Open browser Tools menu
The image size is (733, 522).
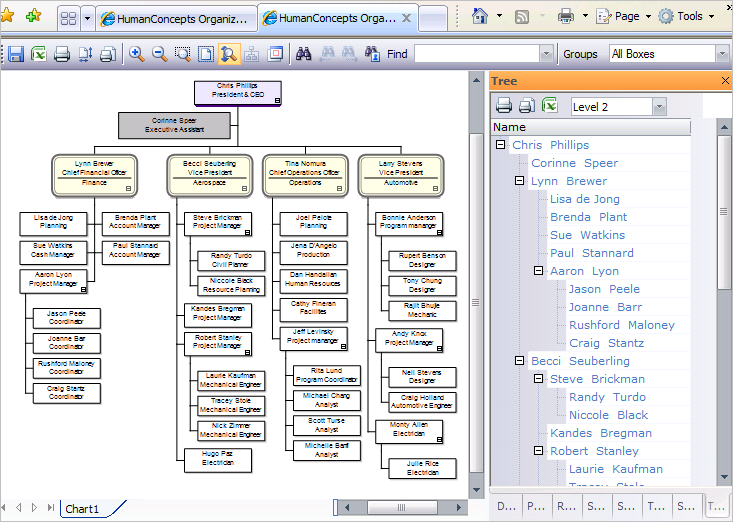686,16
